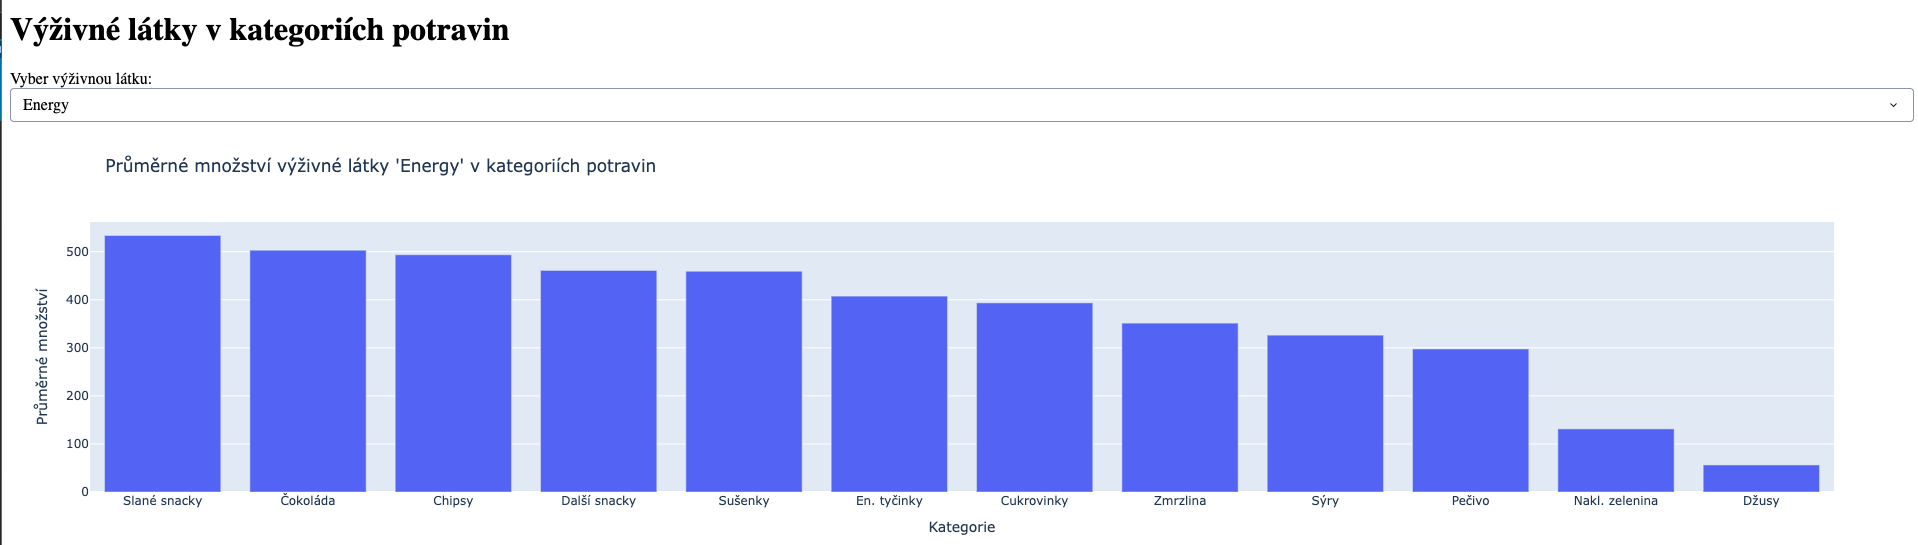Click the 'Kategorie' x-axis title
The height and width of the screenshot is (545, 1918).
pyautogui.click(x=961, y=527)
